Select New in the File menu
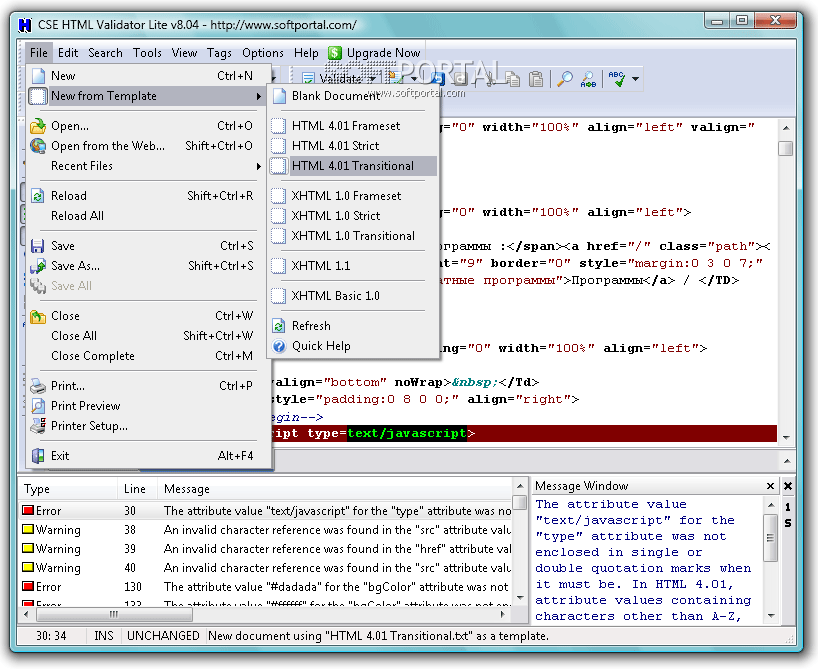Screen dimensions: 818x669 coord(149,76)
